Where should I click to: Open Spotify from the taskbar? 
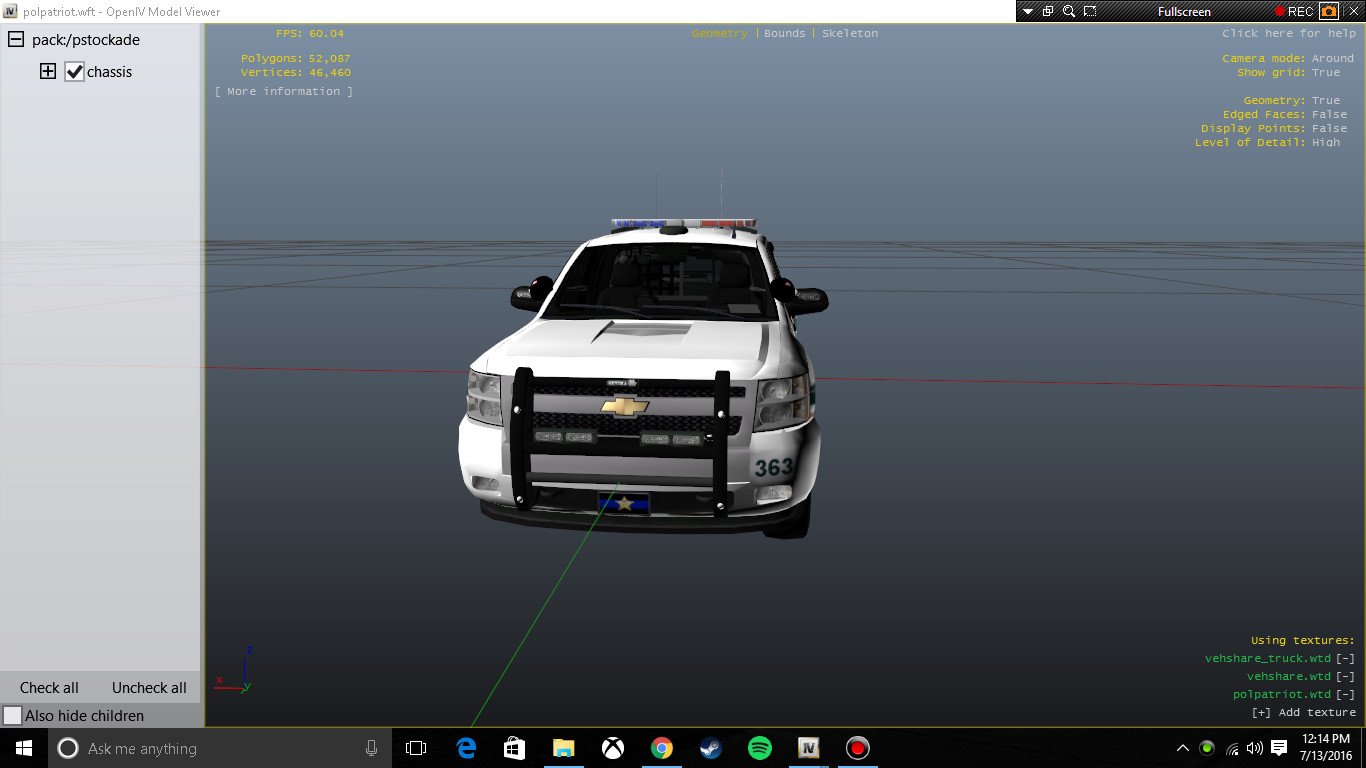click(760, 748)
